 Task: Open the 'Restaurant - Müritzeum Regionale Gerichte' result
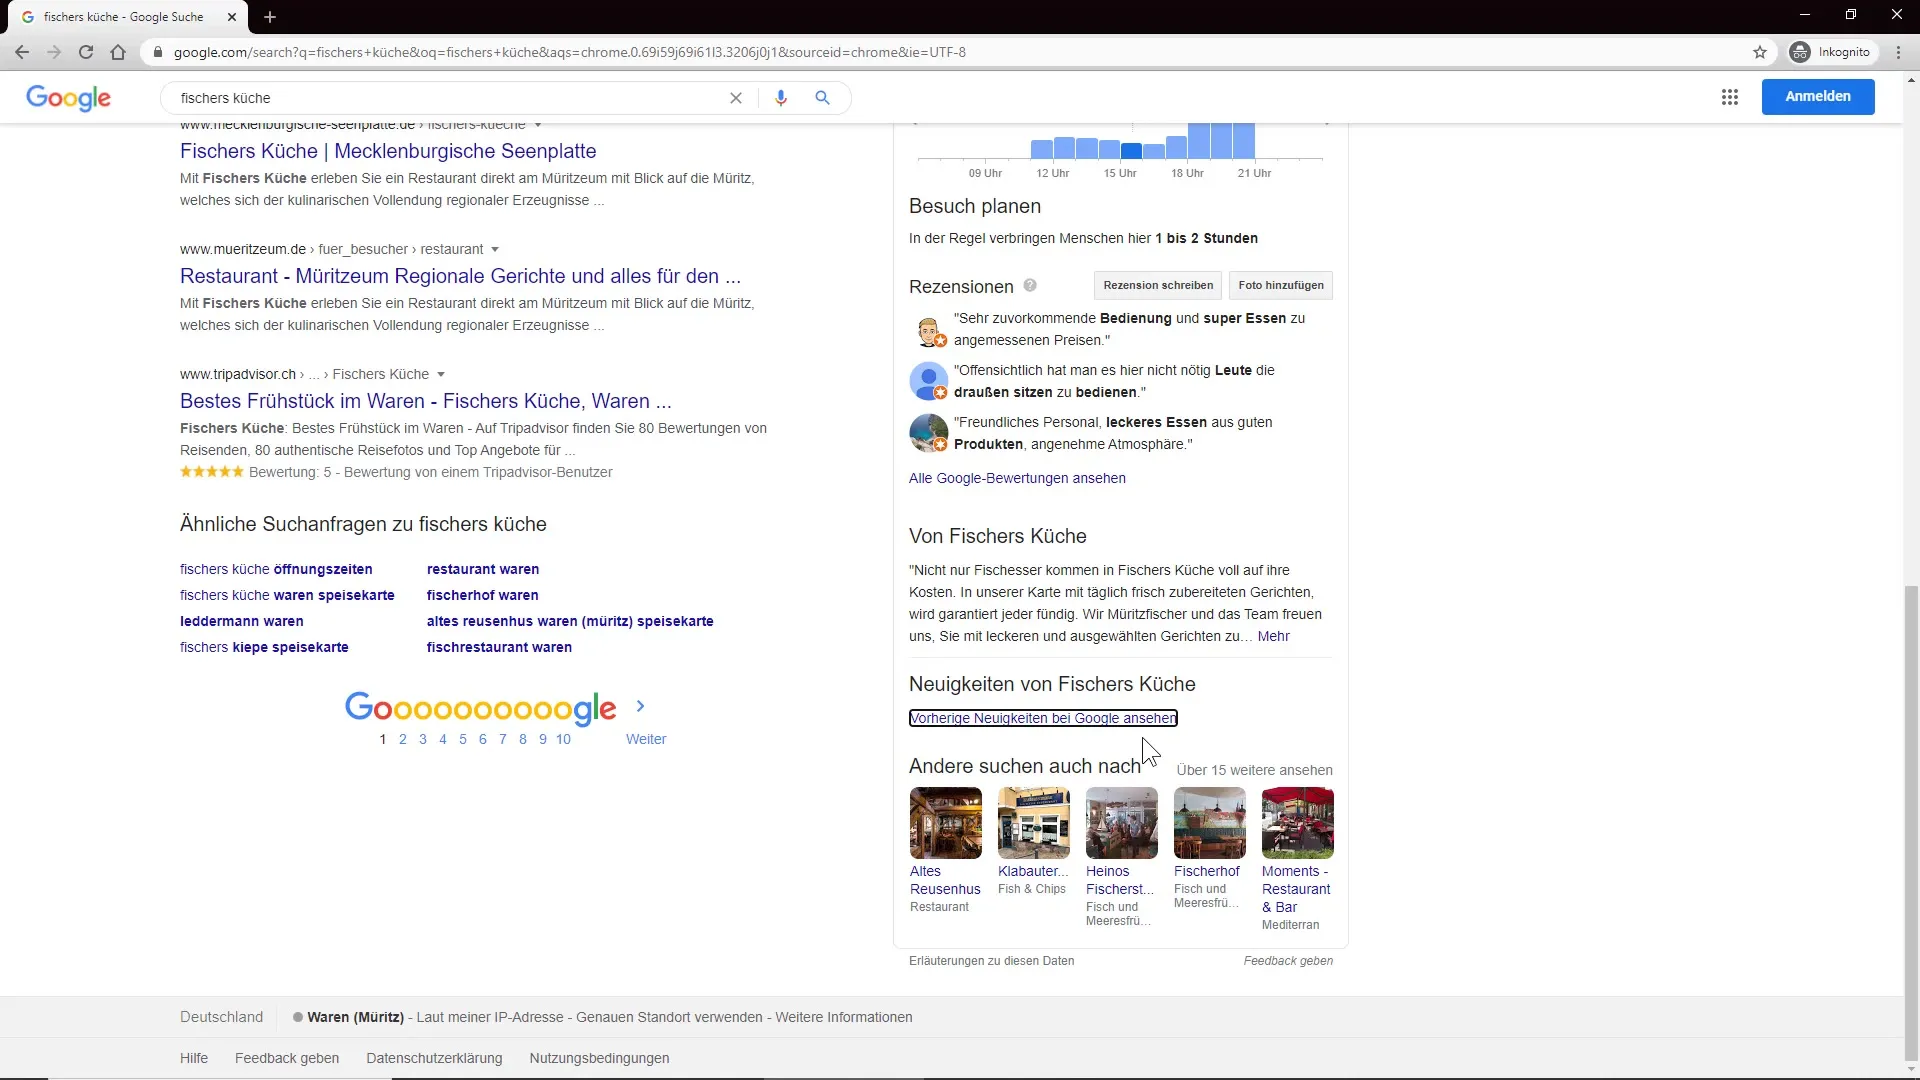click(460, 276)
